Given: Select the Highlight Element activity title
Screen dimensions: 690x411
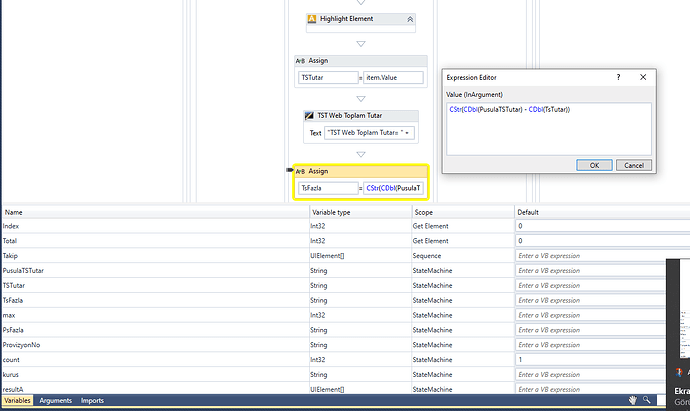Looking at the screenshot, I should click(x=346, y=19).
